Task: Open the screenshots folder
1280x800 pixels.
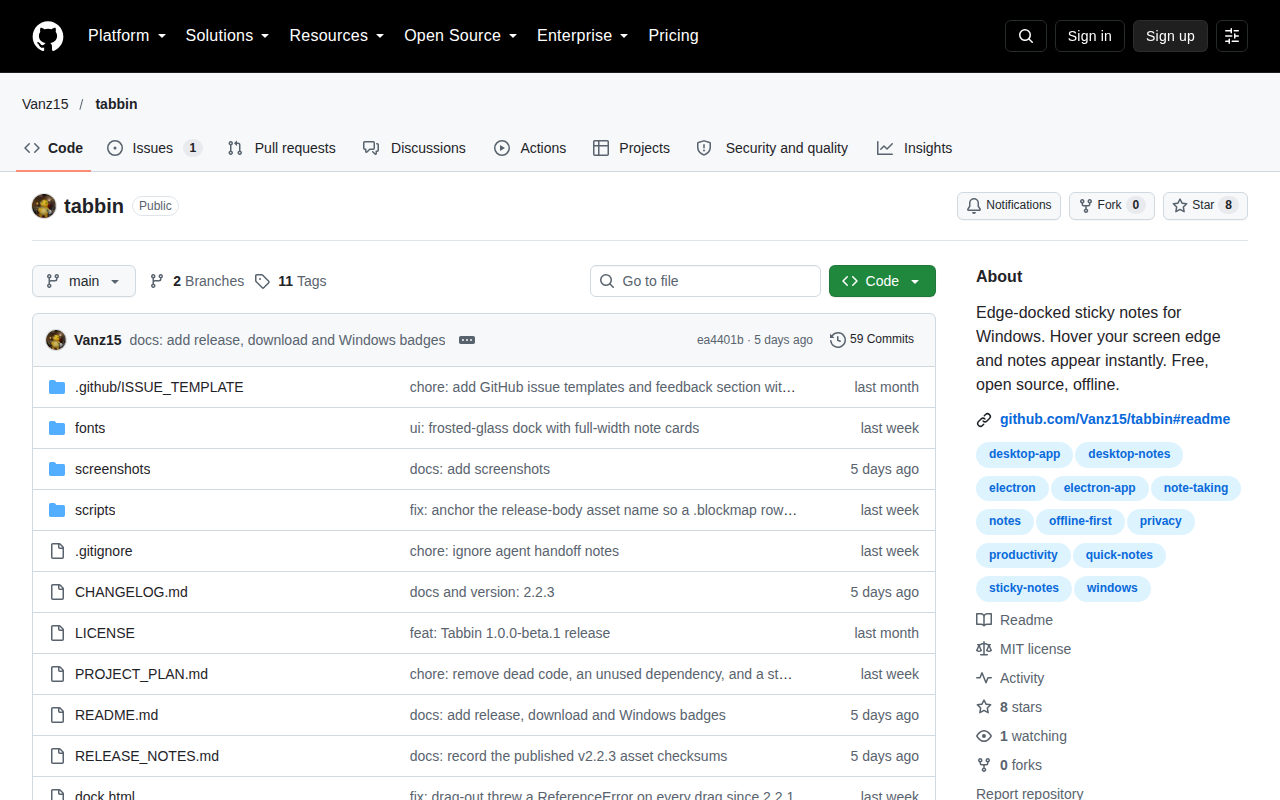Action: (112, 469)
